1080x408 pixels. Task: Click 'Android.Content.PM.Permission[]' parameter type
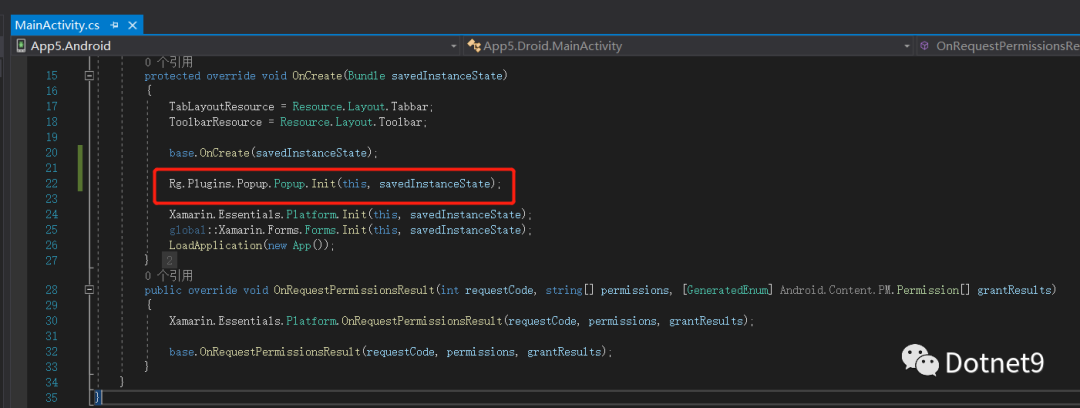click(x=875, y=290)
